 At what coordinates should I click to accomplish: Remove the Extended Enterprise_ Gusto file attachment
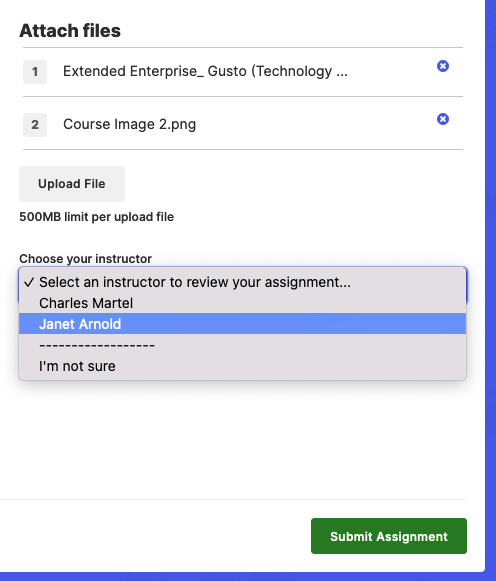pos(443,66)
